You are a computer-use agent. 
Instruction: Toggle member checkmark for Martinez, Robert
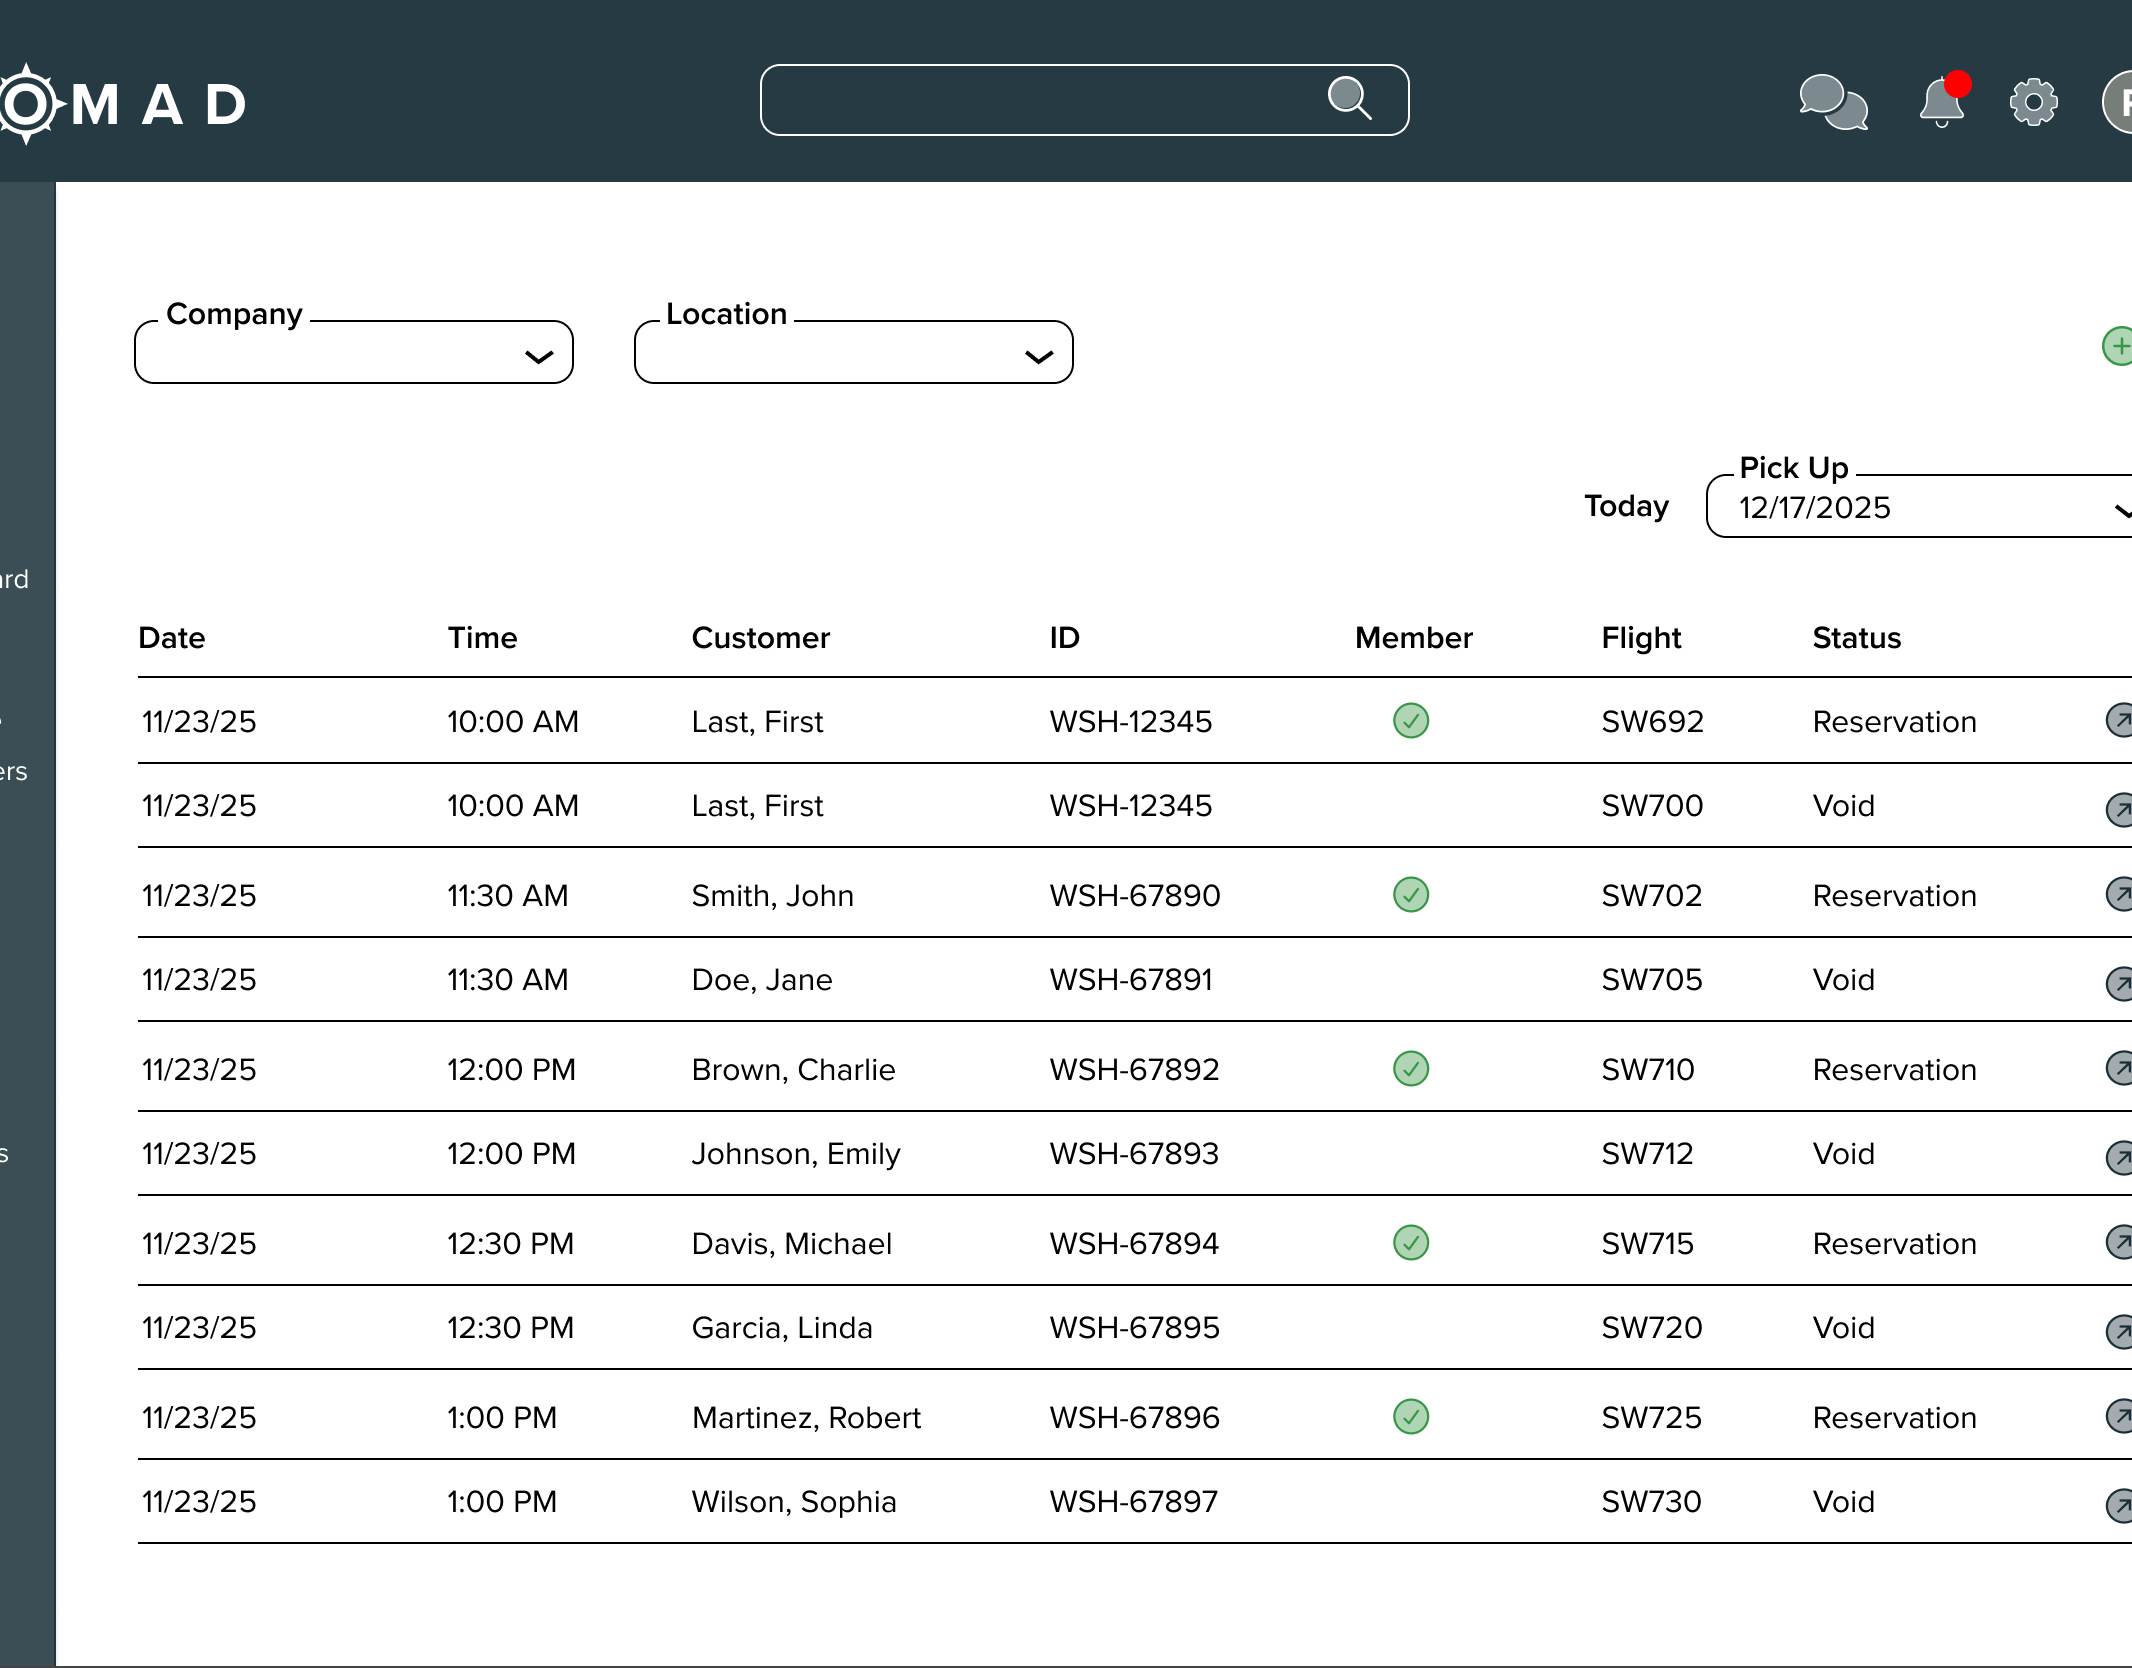1410,1416
